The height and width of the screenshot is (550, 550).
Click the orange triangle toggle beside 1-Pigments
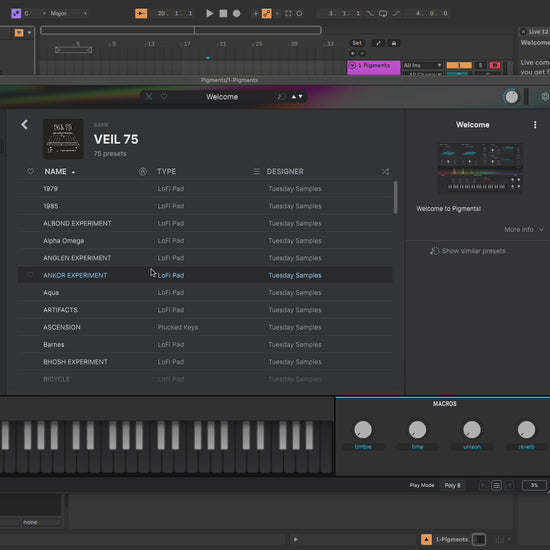[x=426, y=539]
